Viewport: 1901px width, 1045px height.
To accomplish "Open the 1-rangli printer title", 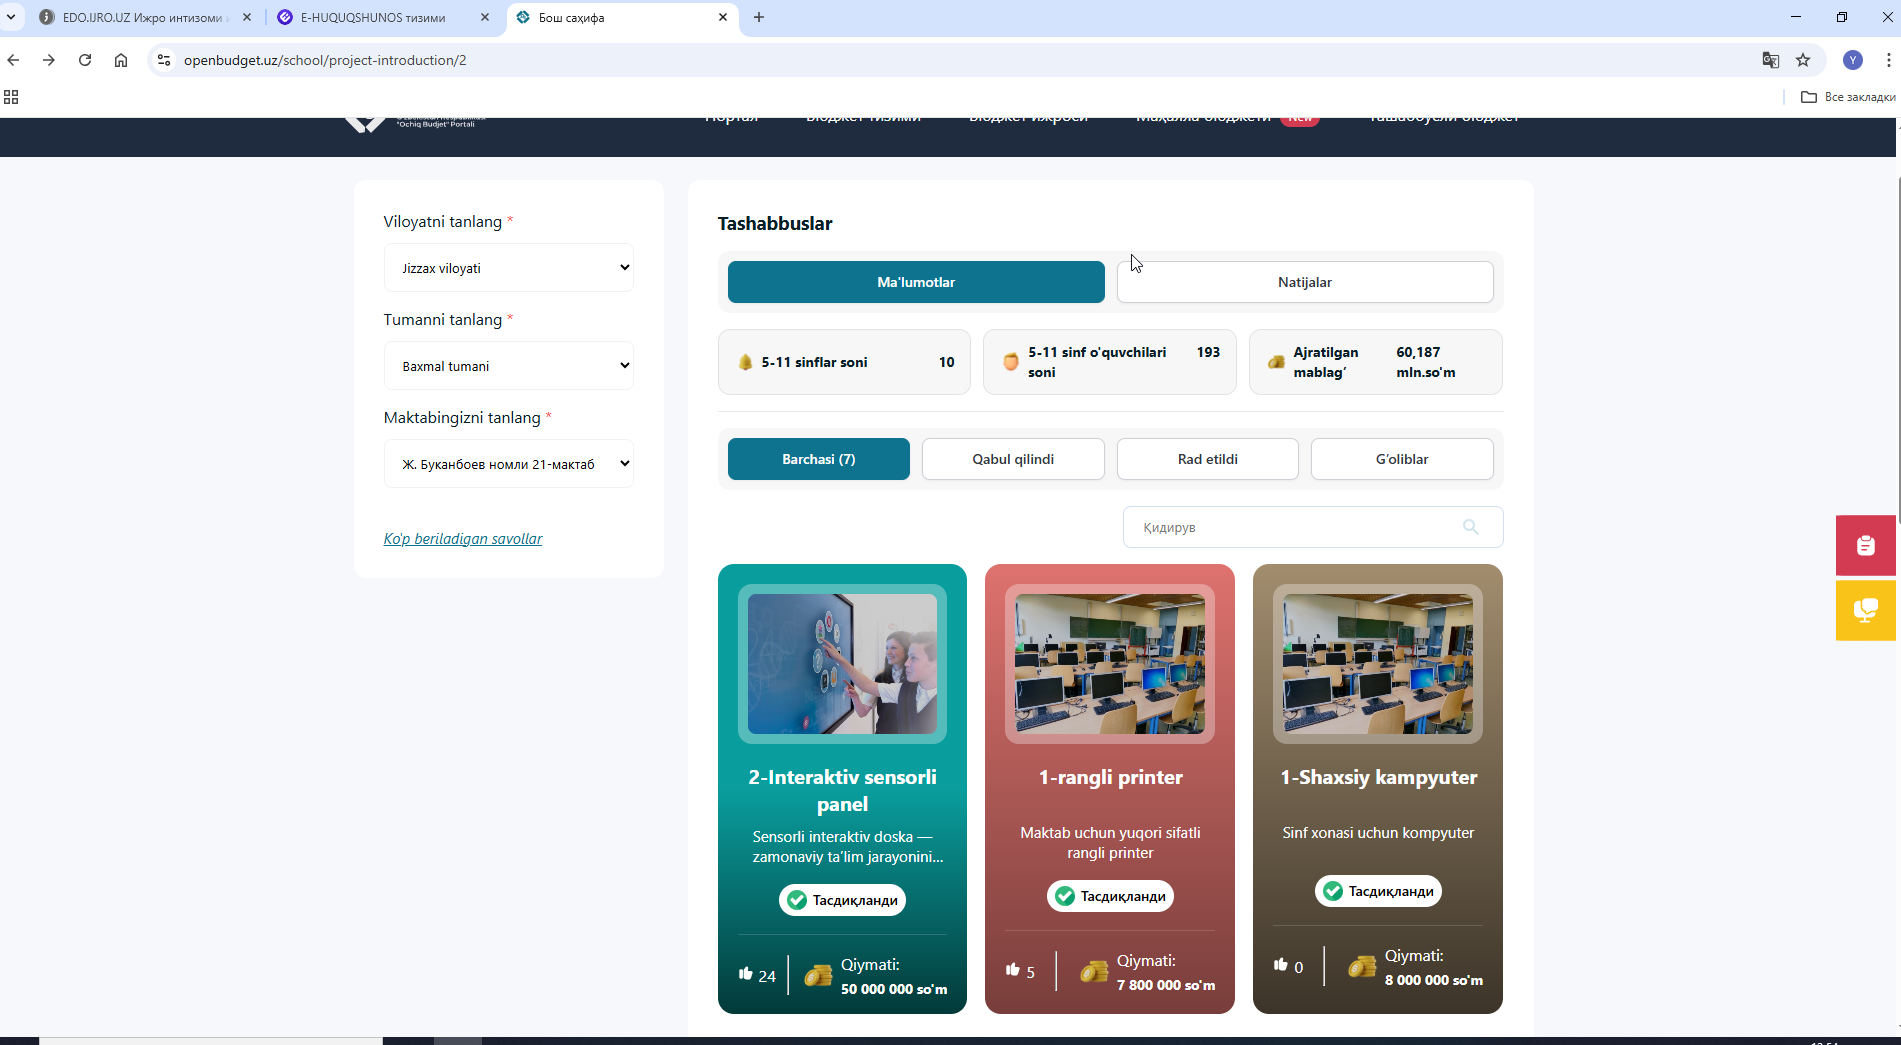I will pyautogui.click(x=1110, y=777).
